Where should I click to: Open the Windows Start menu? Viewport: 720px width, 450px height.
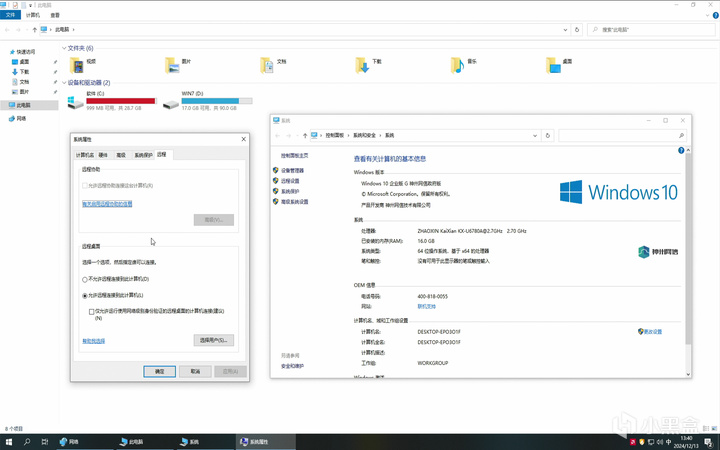(9, 442)
